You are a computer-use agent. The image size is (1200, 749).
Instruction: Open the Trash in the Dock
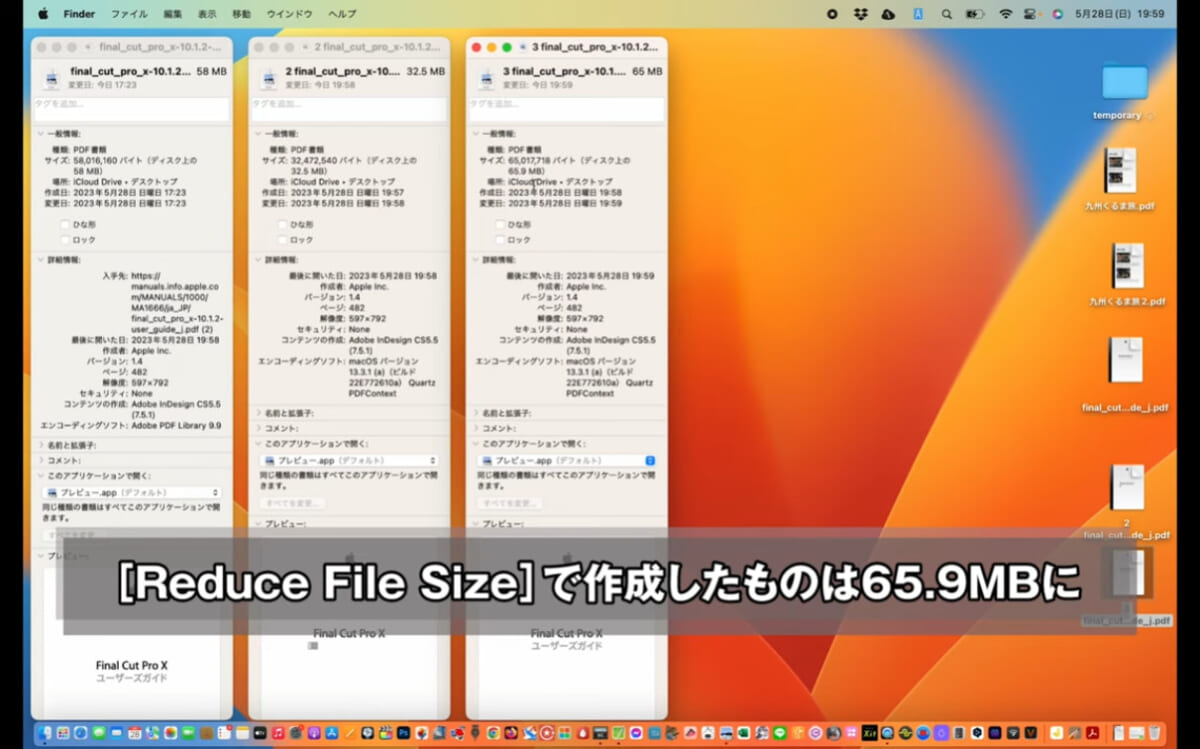(x=1155, y=733)
